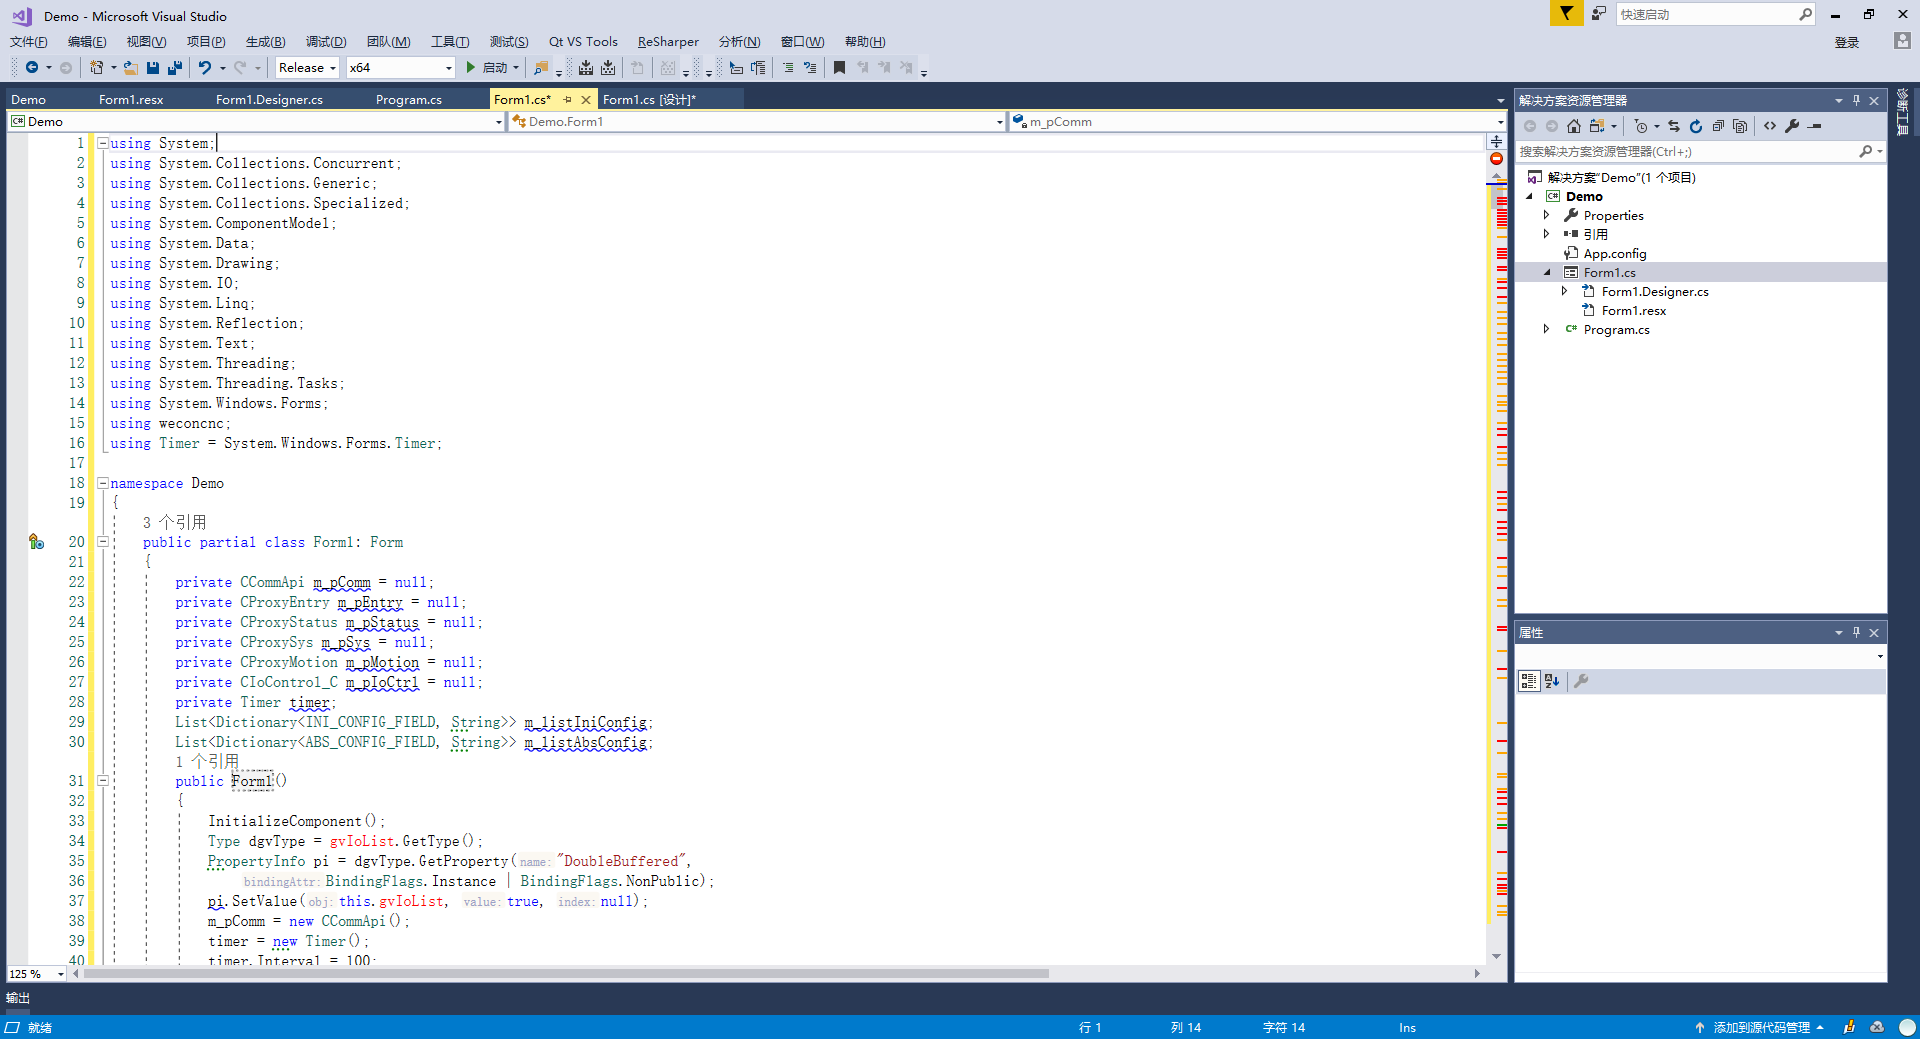Open the ReSharper menu
The image size is (1920, 1039).
(668, 42)
